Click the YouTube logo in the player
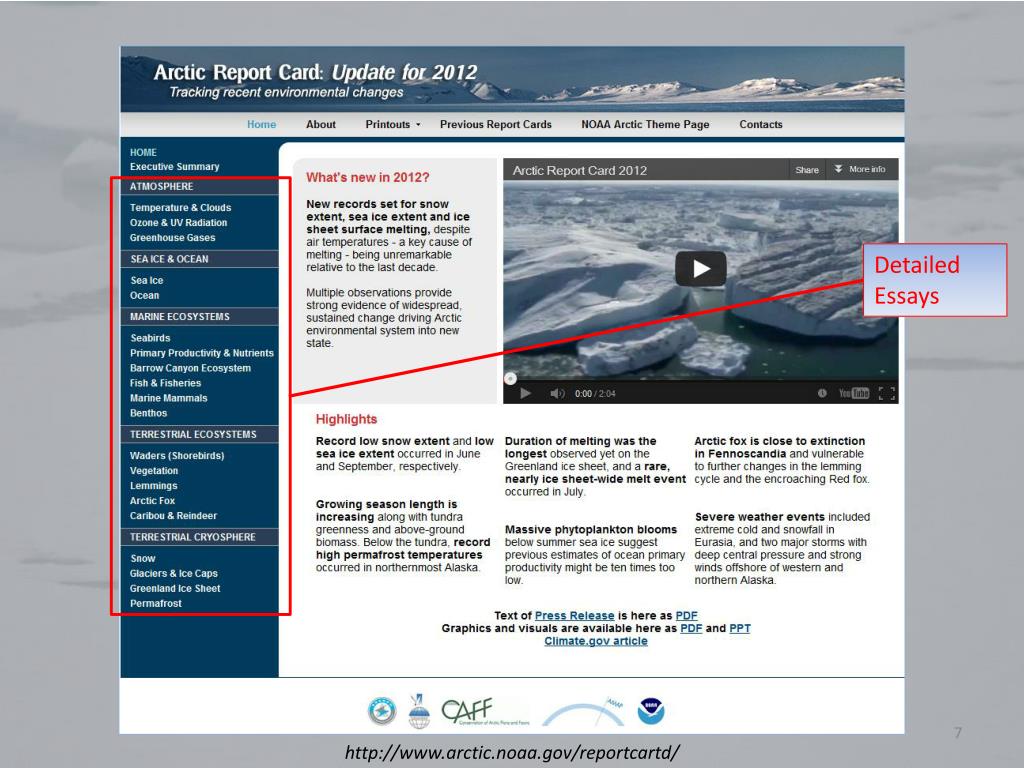The width and height of the screenshot is (1024, 768). tap(854, 393)
